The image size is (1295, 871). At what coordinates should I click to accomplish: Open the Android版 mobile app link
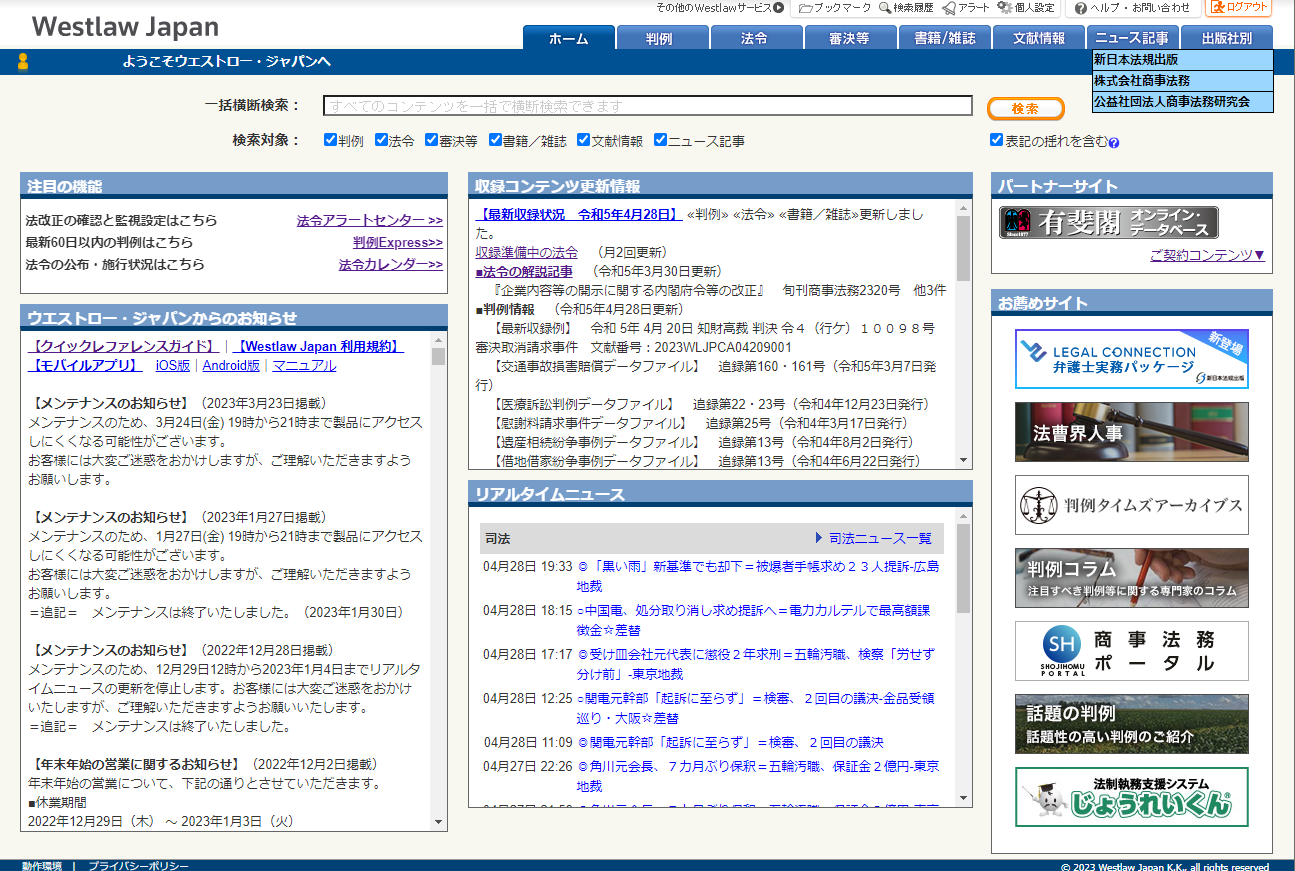pos(231,366)
